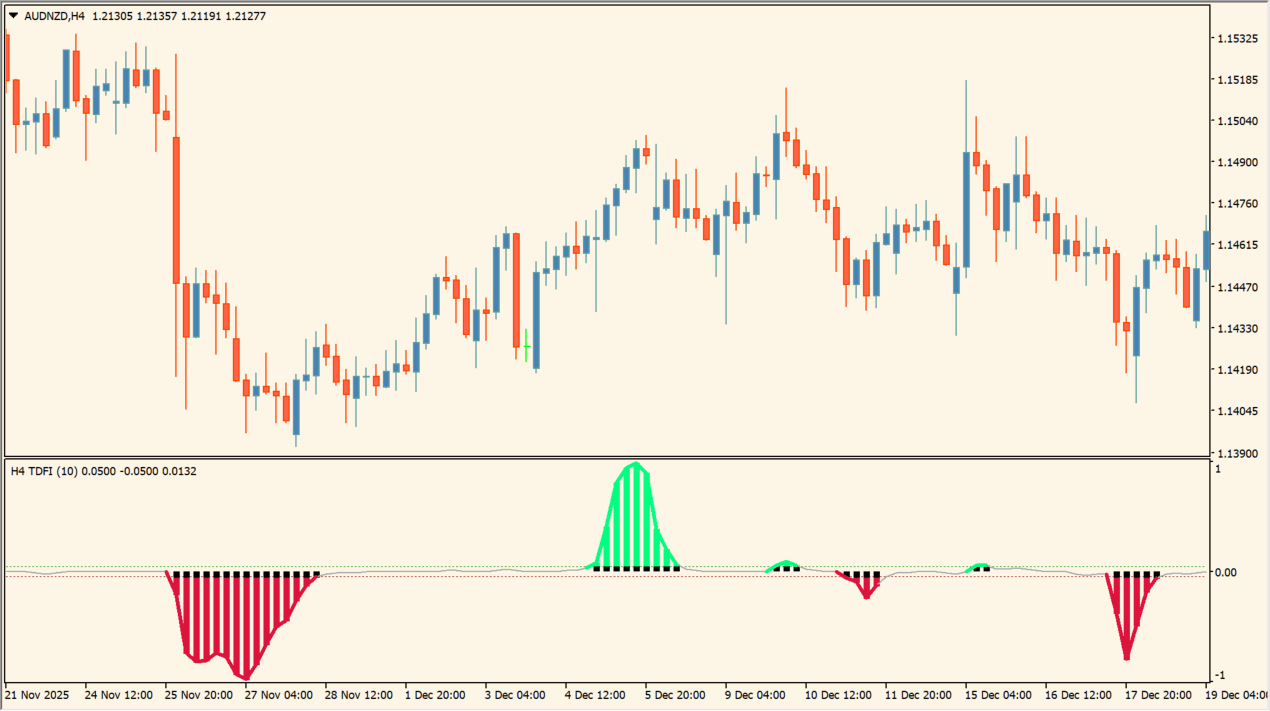Viewport: 1270px width, 711px height.
Task: Click the 1.13900 price at the scale bottom
Action: coord(1237,452)
